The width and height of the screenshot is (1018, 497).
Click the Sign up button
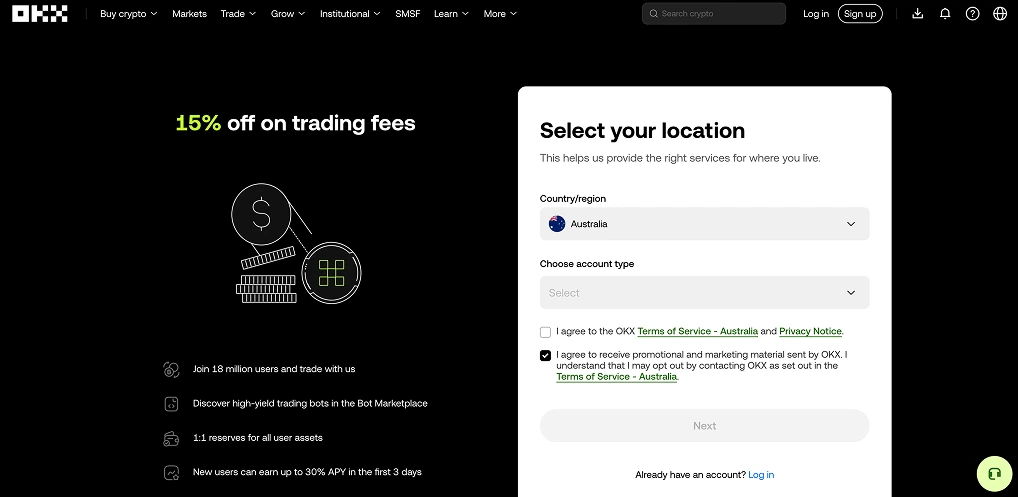860,14
